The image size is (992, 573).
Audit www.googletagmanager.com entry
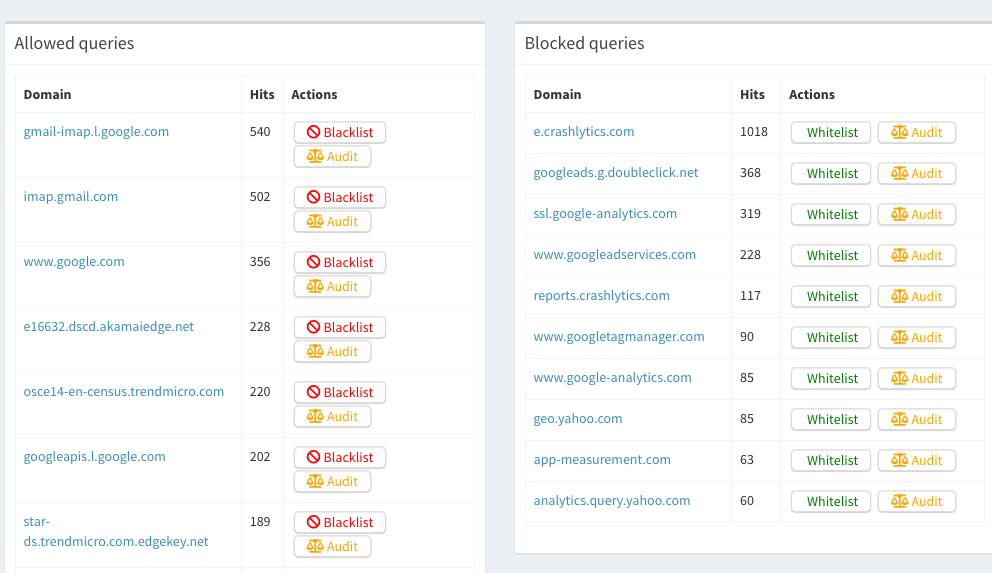point(917,337)
